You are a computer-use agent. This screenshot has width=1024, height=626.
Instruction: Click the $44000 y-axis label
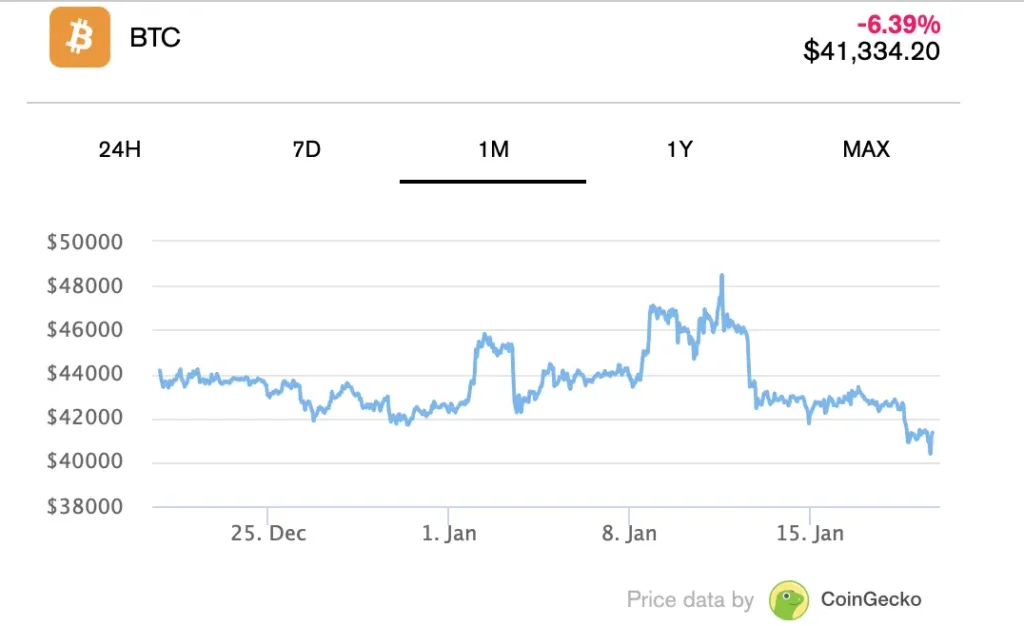coord(84,374)
